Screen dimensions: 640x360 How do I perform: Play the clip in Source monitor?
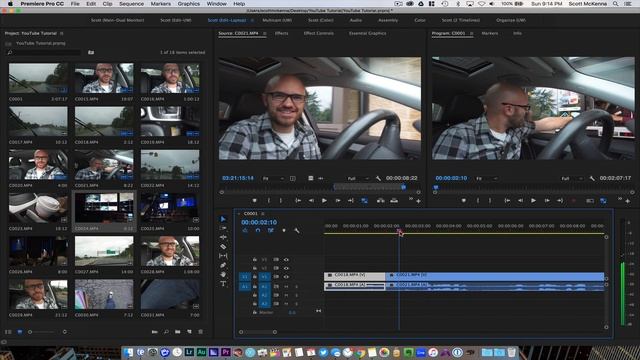[x=324, y=200]
